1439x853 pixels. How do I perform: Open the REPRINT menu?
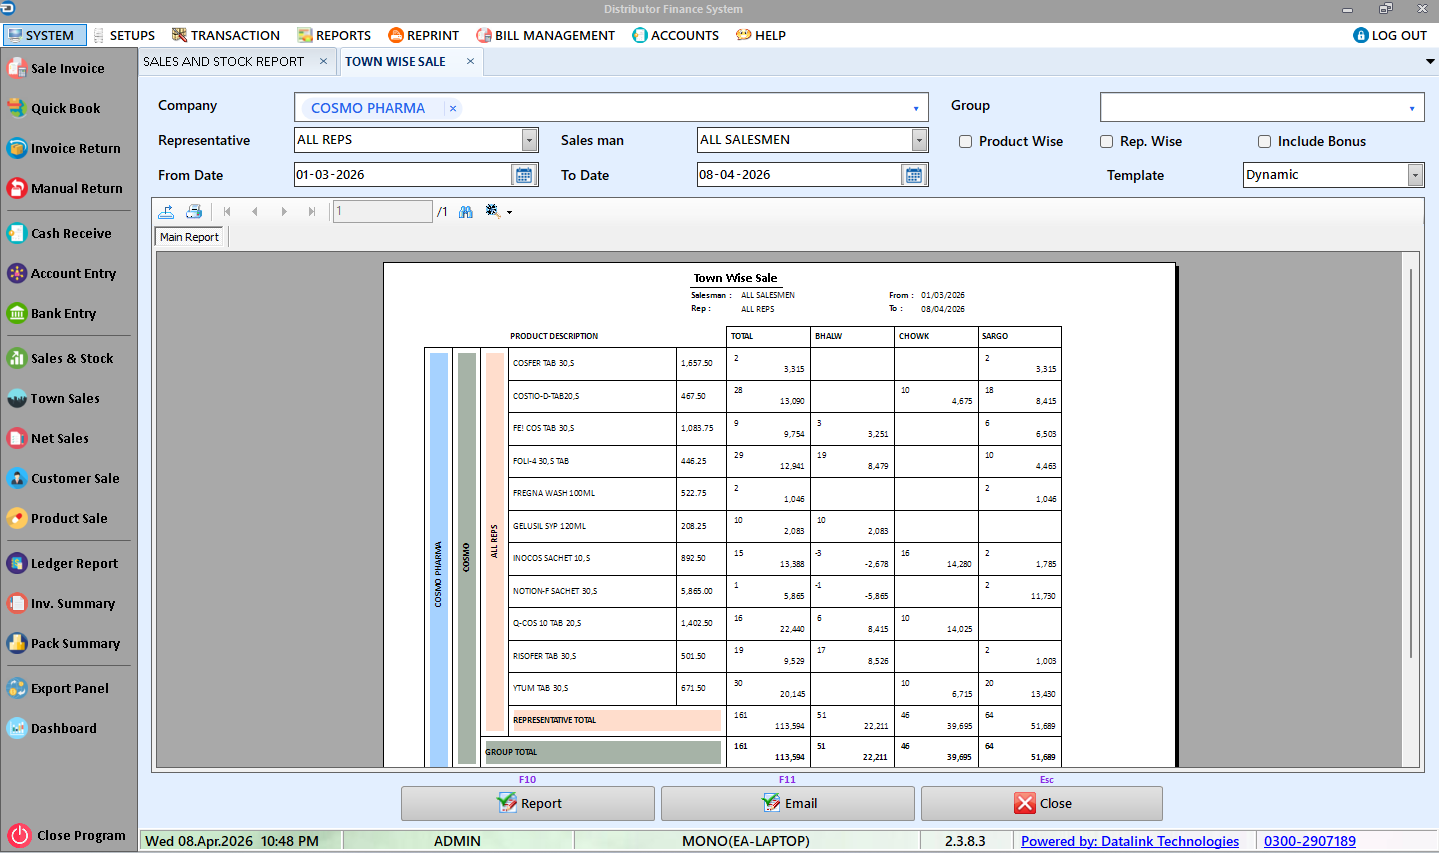(x=423, y=35)
